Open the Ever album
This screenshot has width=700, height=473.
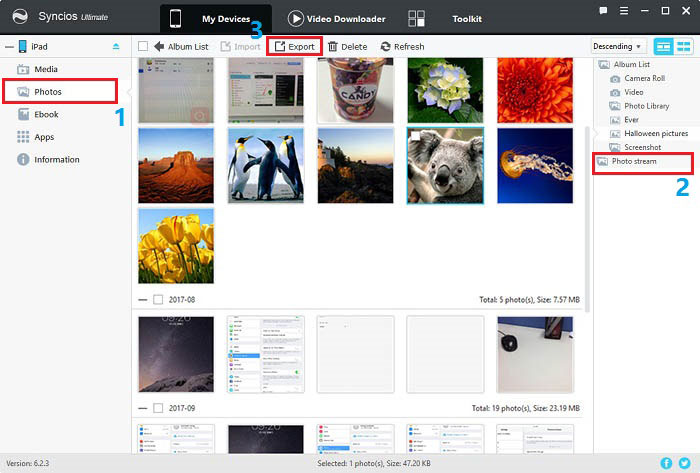pos(624,120)
